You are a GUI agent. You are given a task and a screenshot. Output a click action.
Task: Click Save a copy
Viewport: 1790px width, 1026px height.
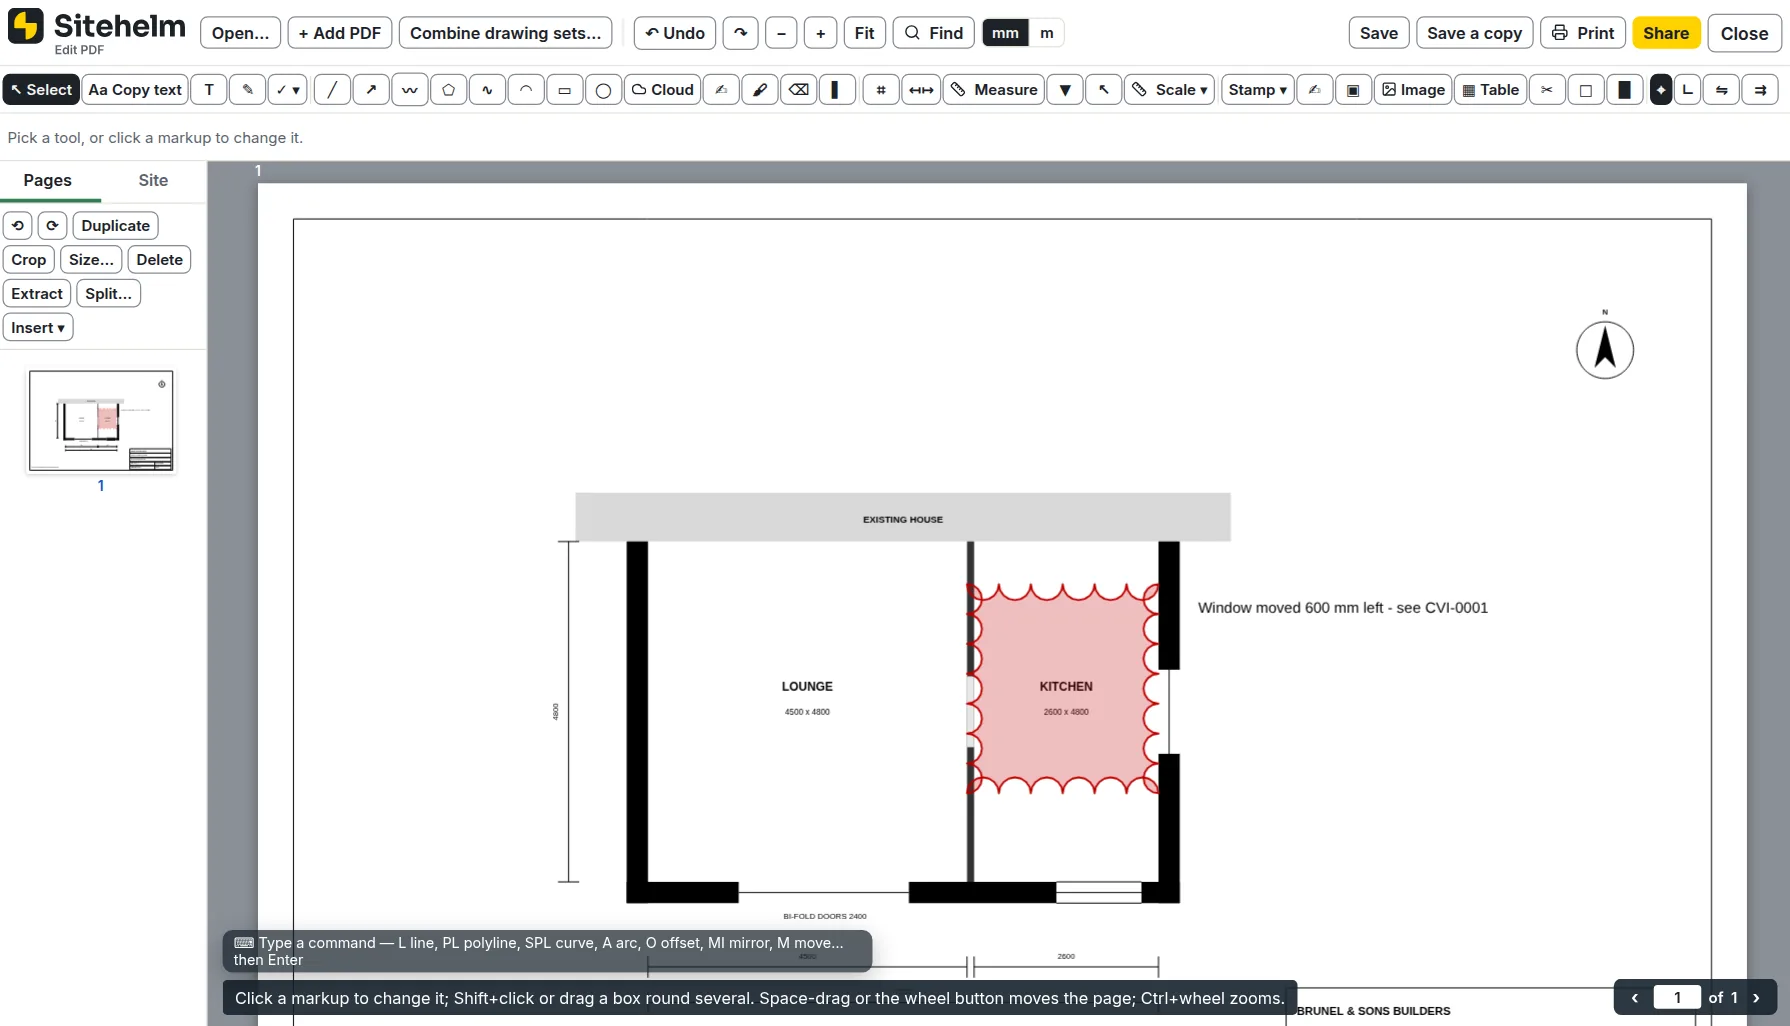click(x=1474, y=33)
